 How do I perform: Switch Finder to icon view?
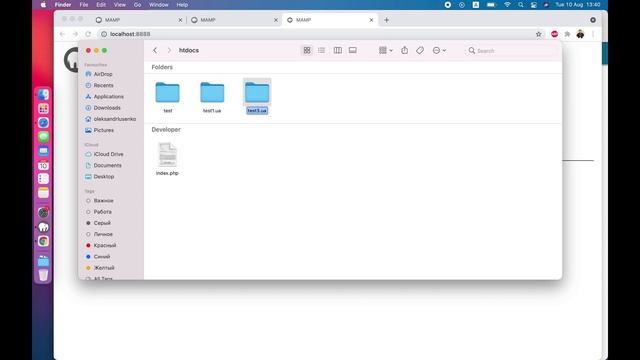(307, 50)
